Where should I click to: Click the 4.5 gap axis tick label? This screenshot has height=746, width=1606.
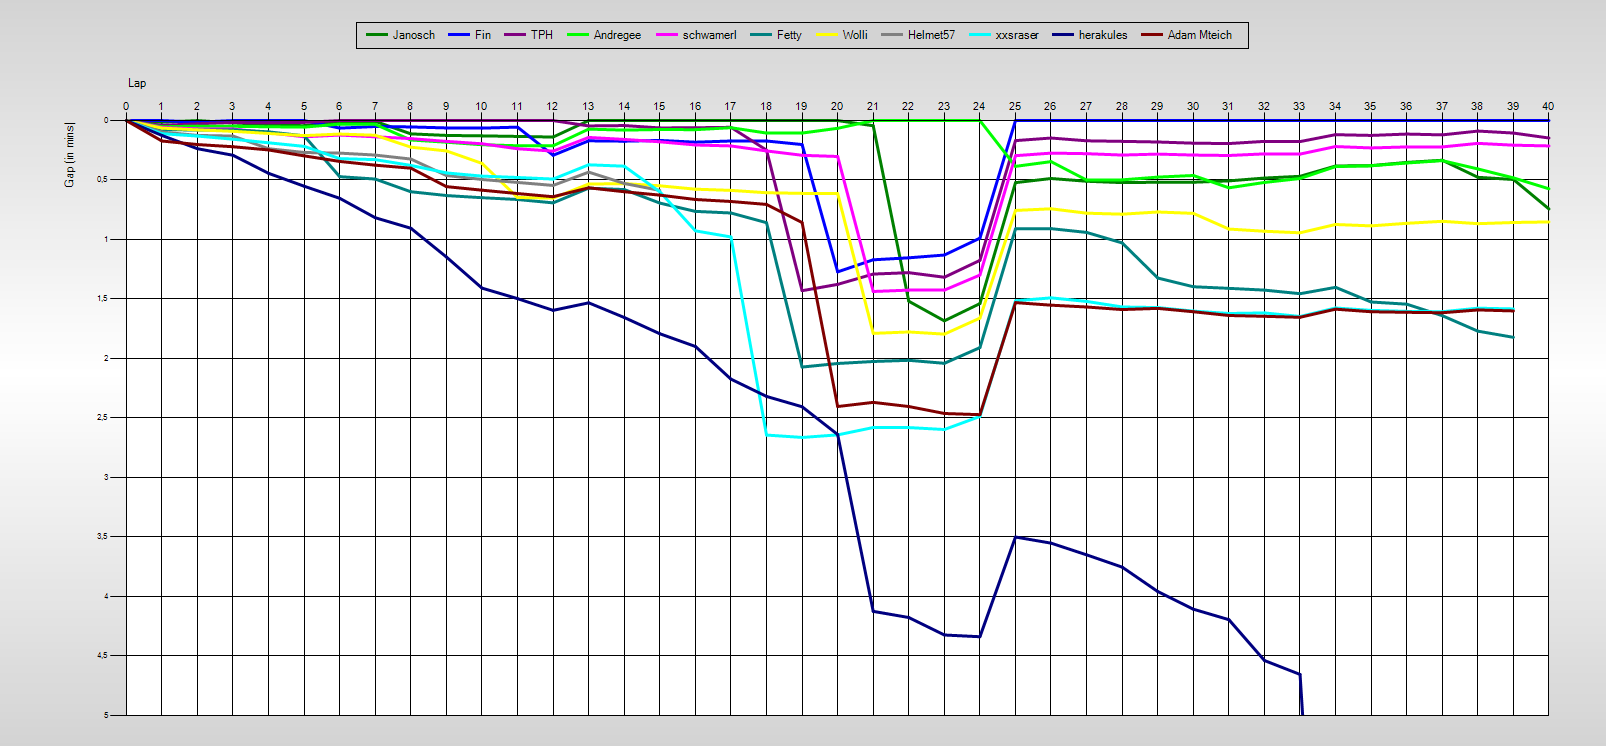pos(101,656)
